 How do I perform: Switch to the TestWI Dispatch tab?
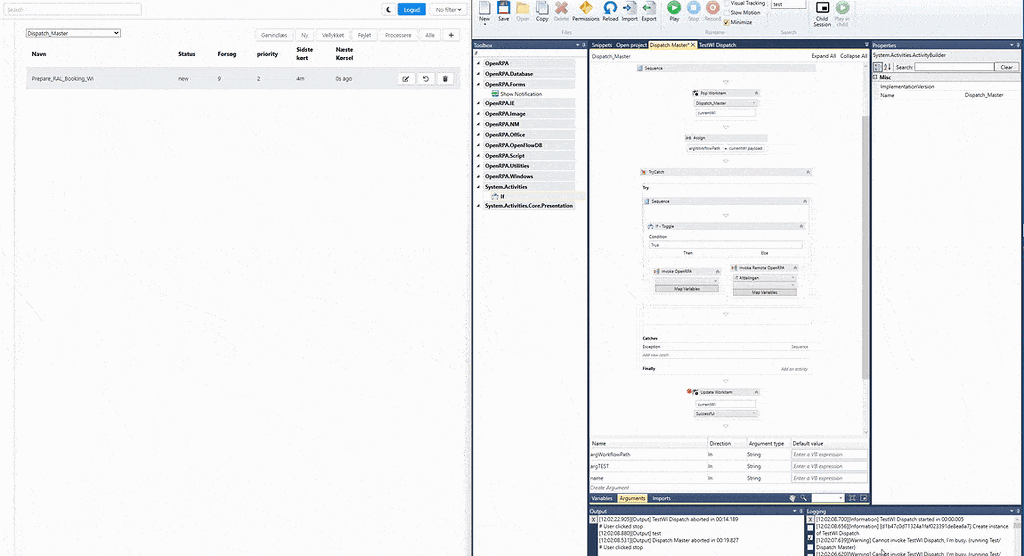pyautogui.click(x=716, y=45)
